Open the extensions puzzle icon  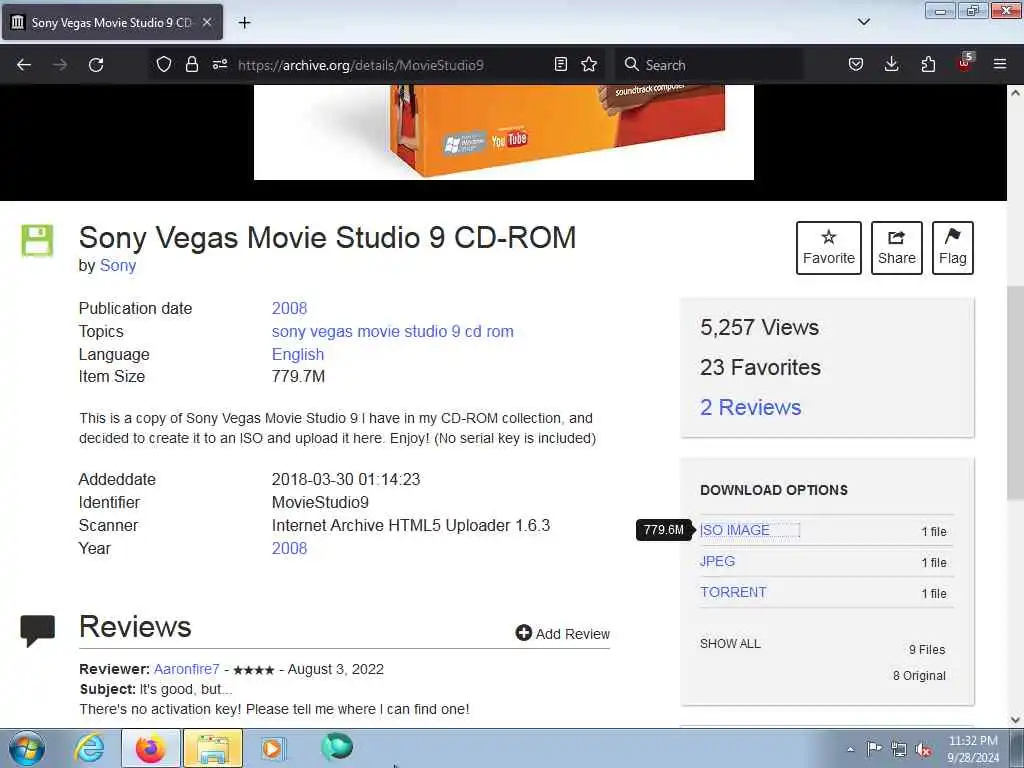coord(928,64)
